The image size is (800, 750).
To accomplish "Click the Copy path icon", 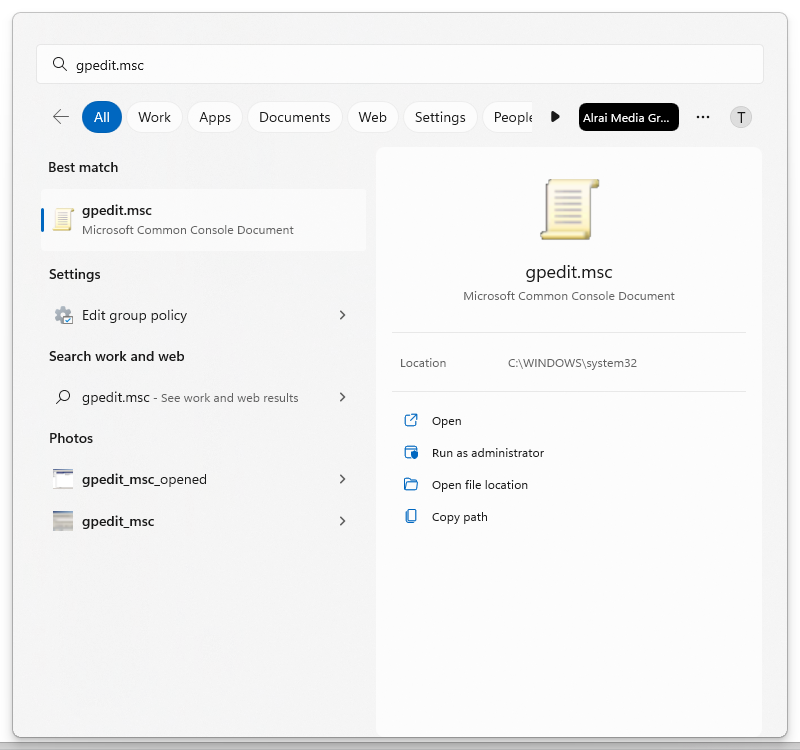I will pyautogui.click(x=410, y=517).
